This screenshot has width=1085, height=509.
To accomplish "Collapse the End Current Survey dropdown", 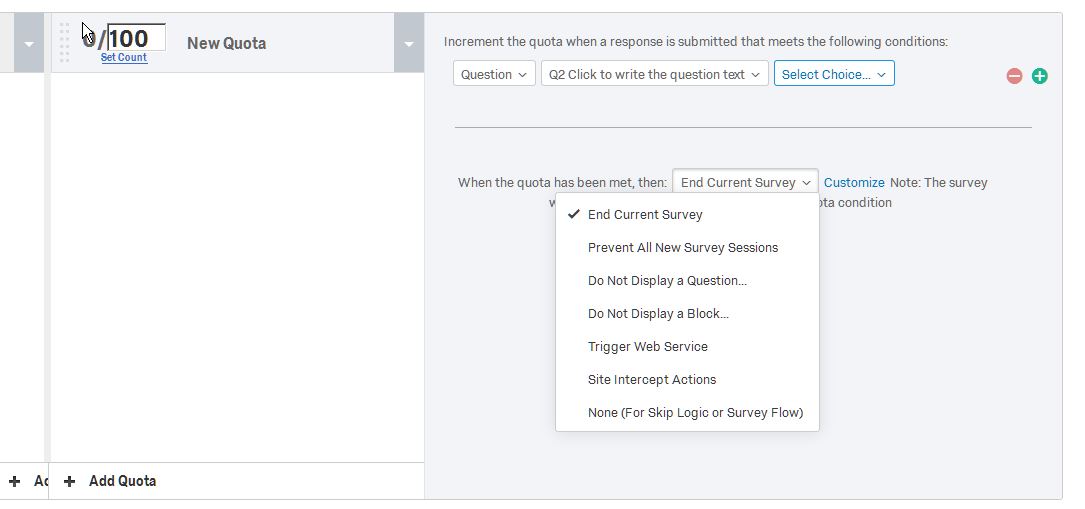I will coord(745,183).
